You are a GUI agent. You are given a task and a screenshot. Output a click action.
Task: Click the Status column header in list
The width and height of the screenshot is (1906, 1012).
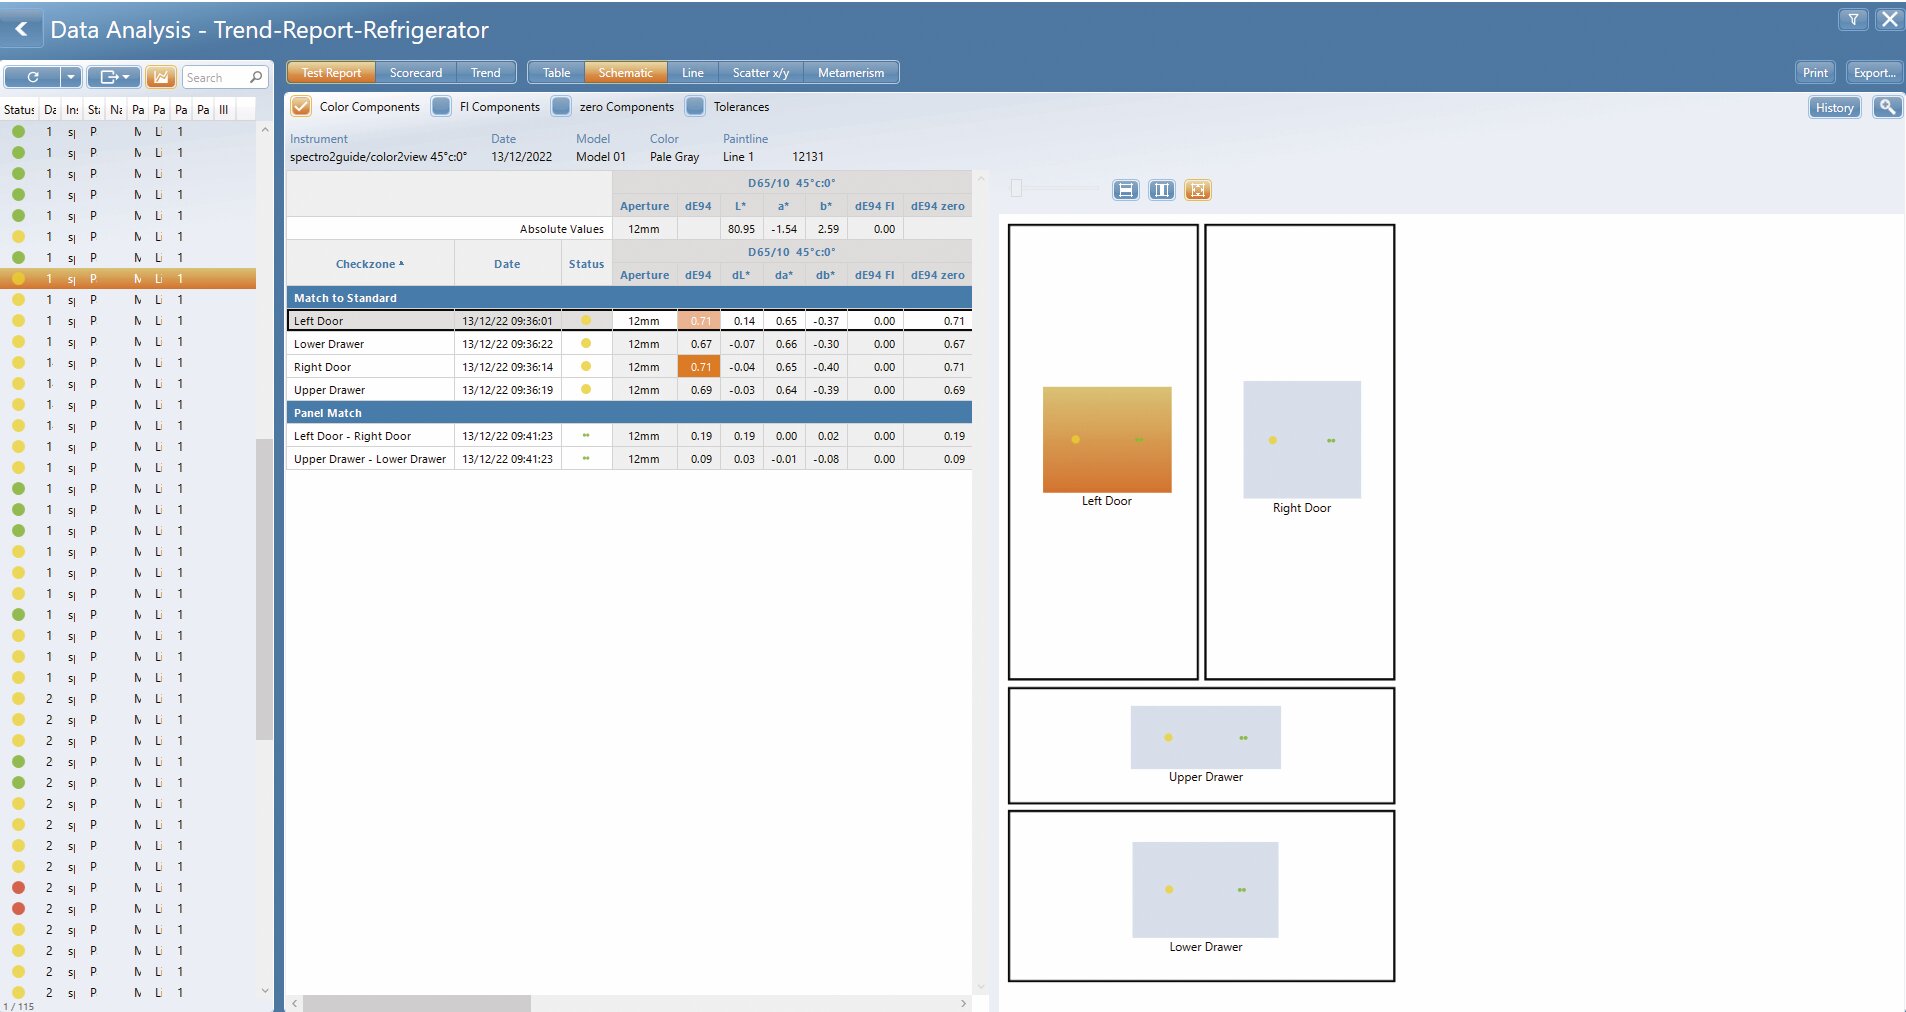pos(19,109)
